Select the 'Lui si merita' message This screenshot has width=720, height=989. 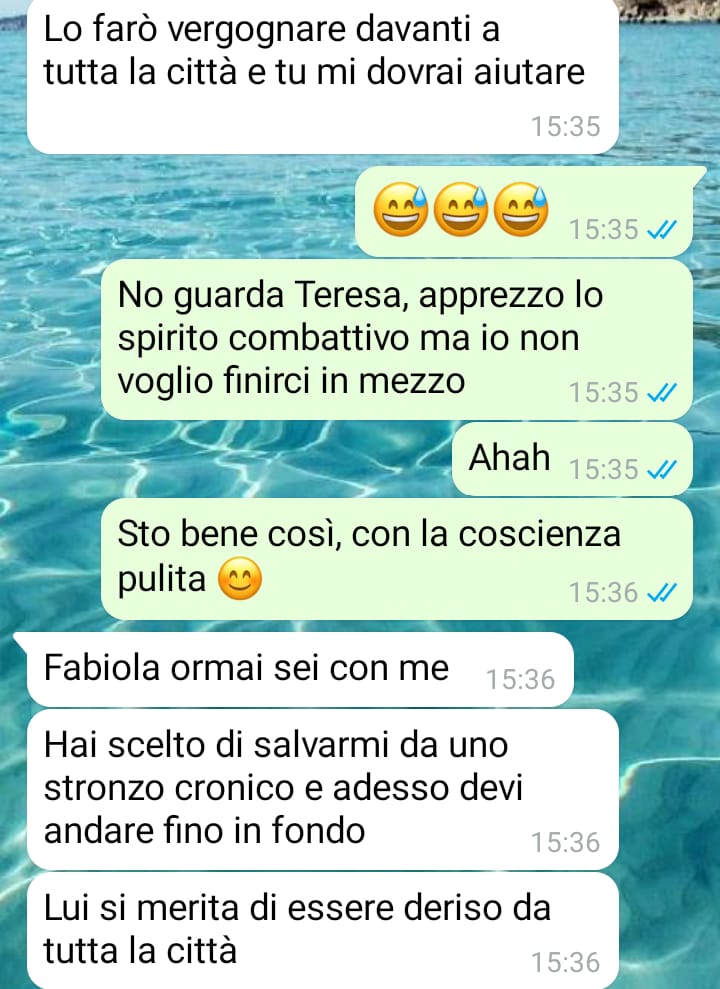click(323, 932)
